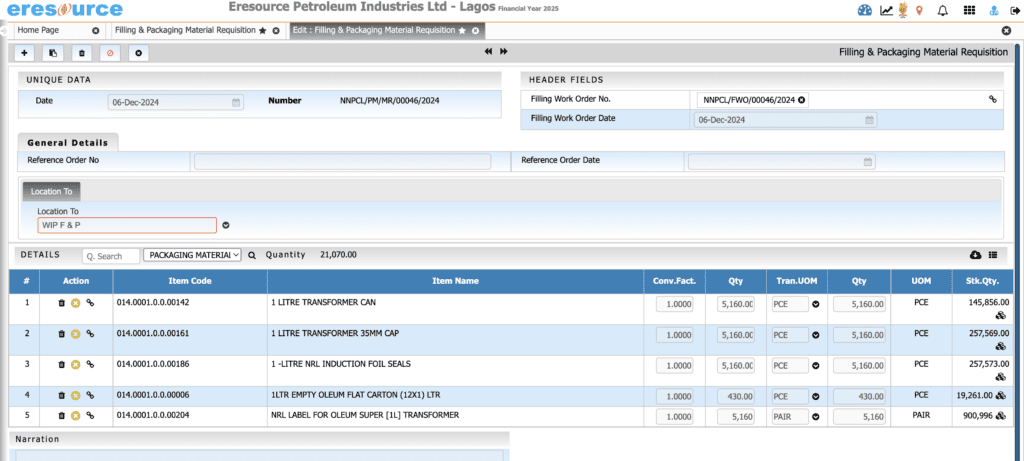Screen dimensions: 1024x461
Task: Click the copy document toolbar icon
Action: (x=53, y=52)
